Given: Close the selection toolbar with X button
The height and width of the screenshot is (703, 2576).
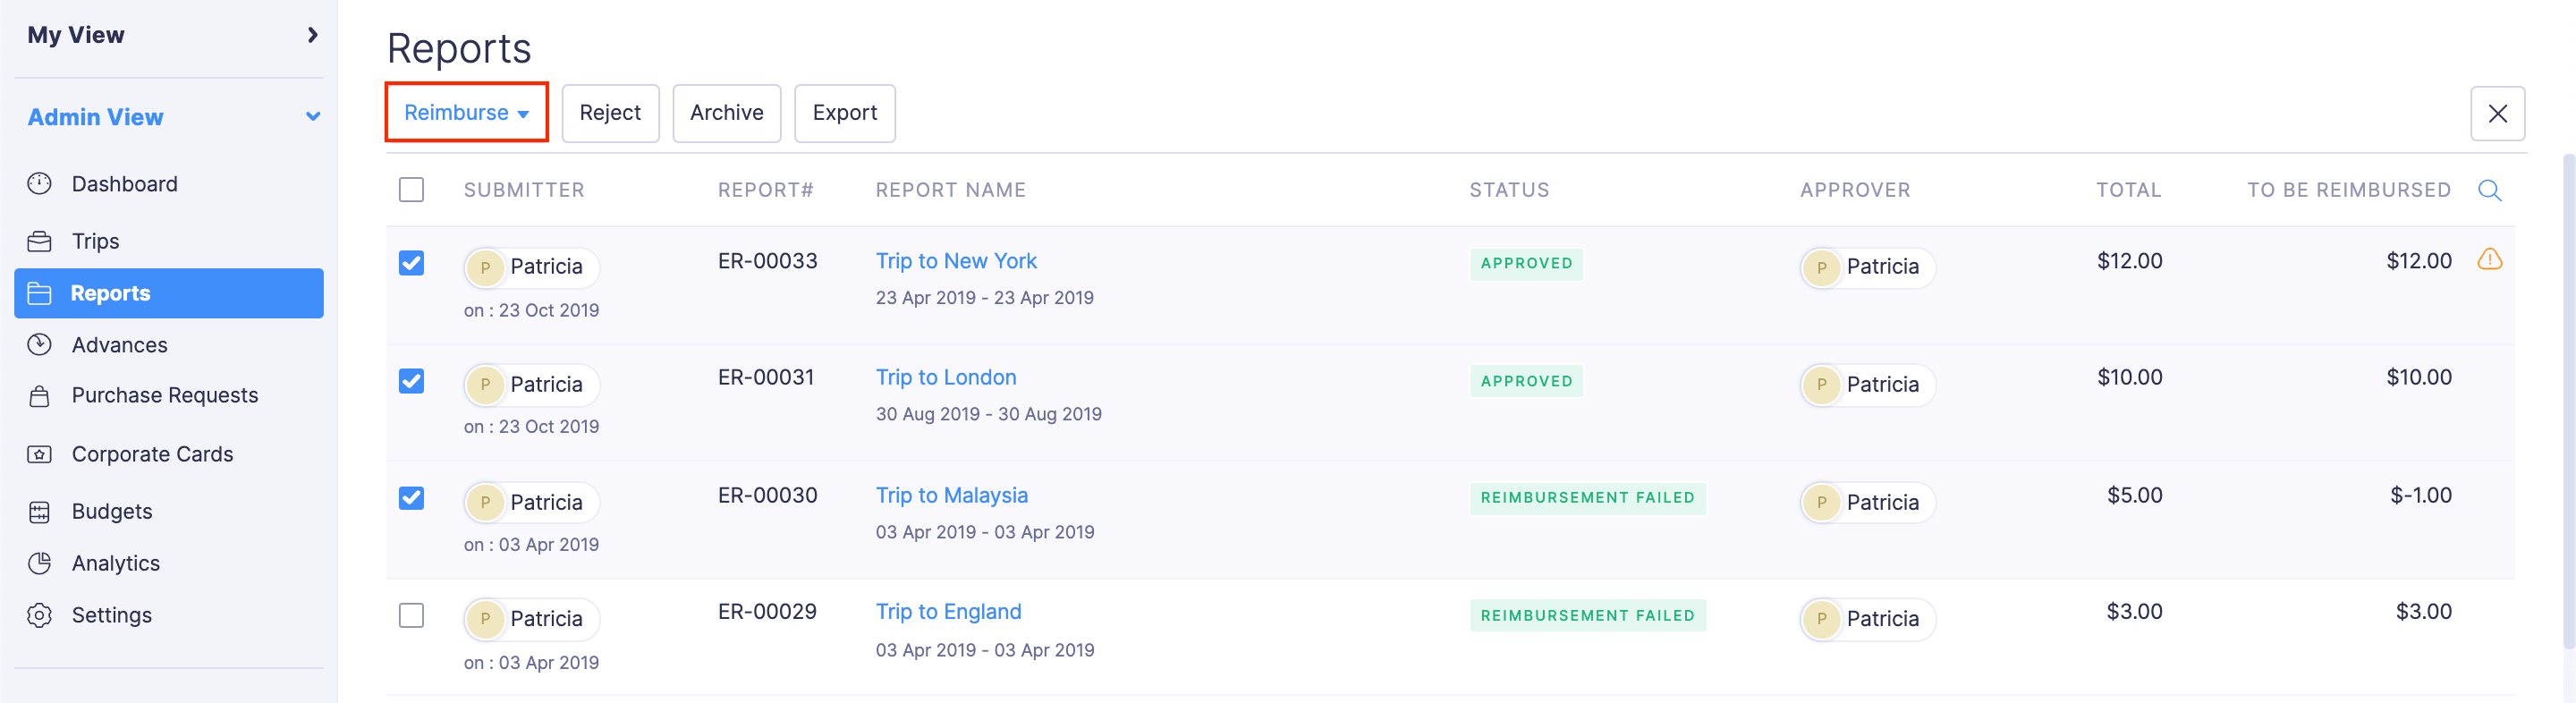Looking at the screenshot, I should tap(2496, 114).
